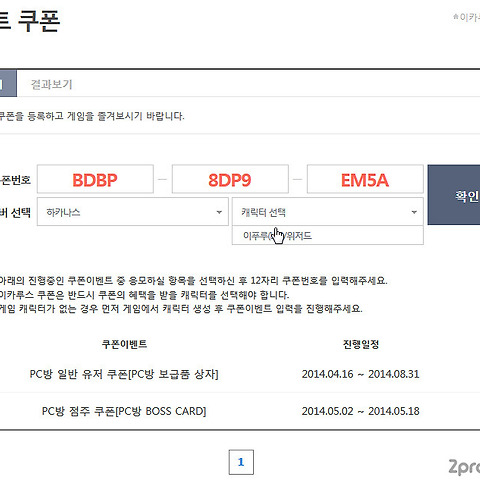This screenshot has height=480, width=480.
Task: Click the first coupon field BDBP
Action: [x=95, y=179]
